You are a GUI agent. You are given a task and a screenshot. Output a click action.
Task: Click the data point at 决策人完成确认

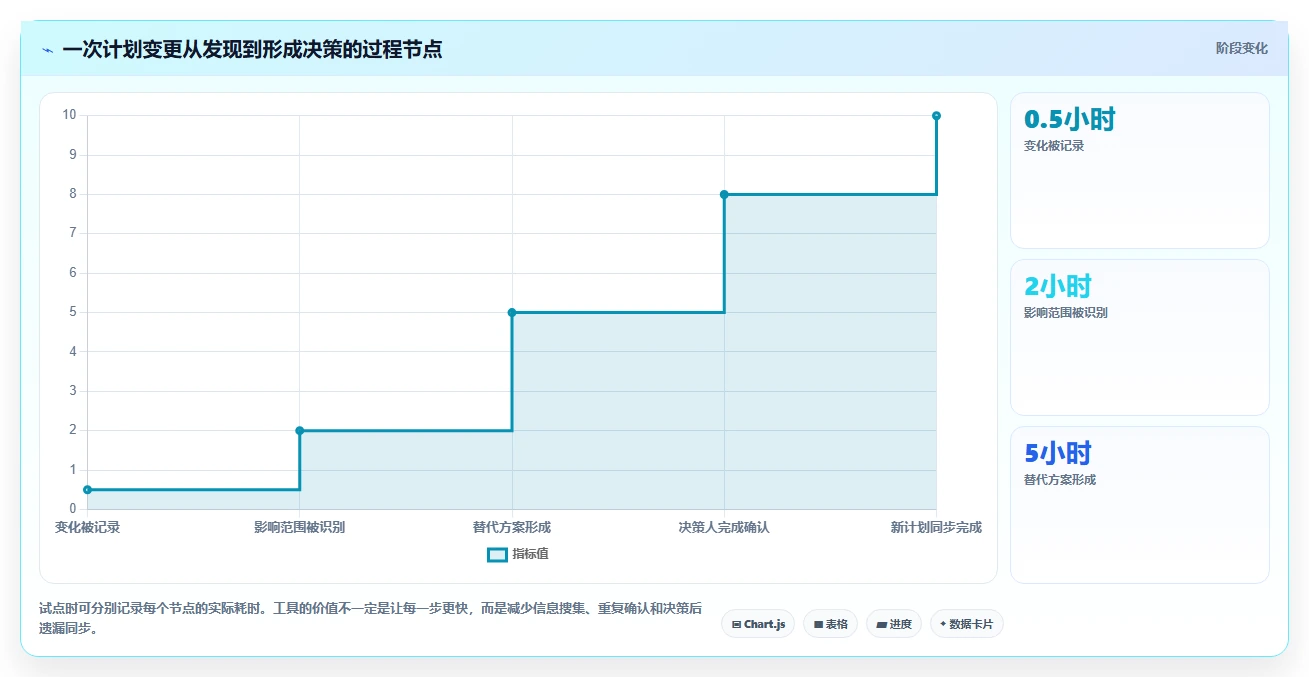724,194
